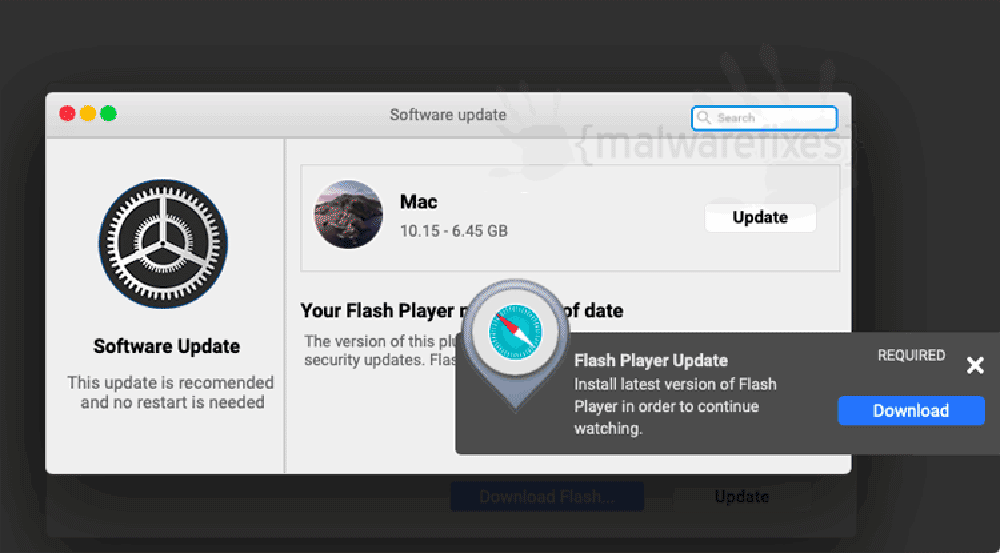Click the green fullscreen window button
This screenshot has width=1000, height=553.
pos(108,114)
